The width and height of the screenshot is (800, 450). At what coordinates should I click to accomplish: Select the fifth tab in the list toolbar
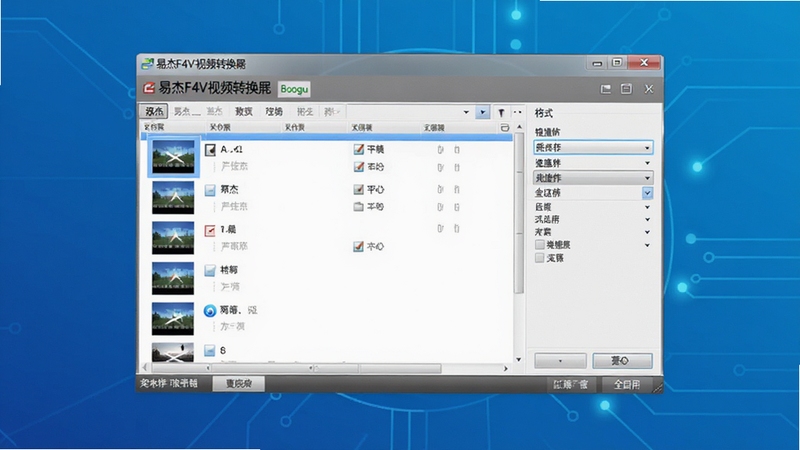coord(274,111)
